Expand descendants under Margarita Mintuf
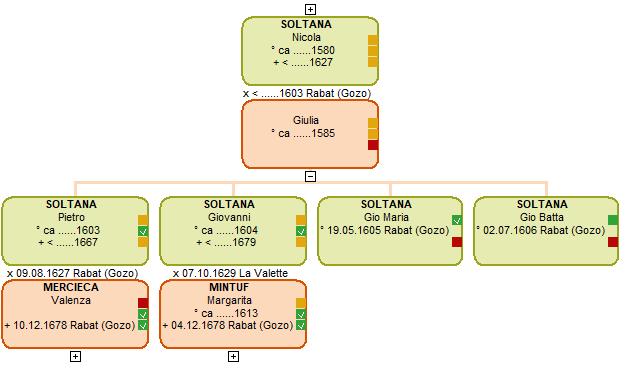This screenshot has height=370, width=625. coord(233,356)
